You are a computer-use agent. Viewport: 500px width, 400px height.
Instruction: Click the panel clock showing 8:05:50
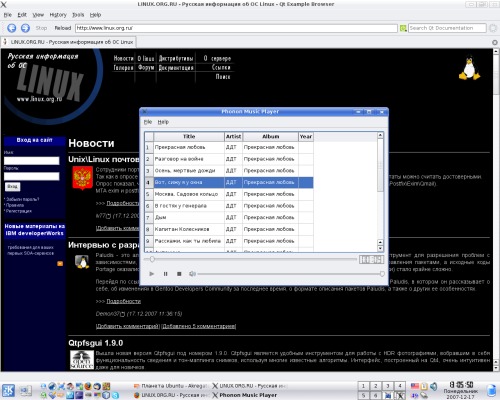461,385
